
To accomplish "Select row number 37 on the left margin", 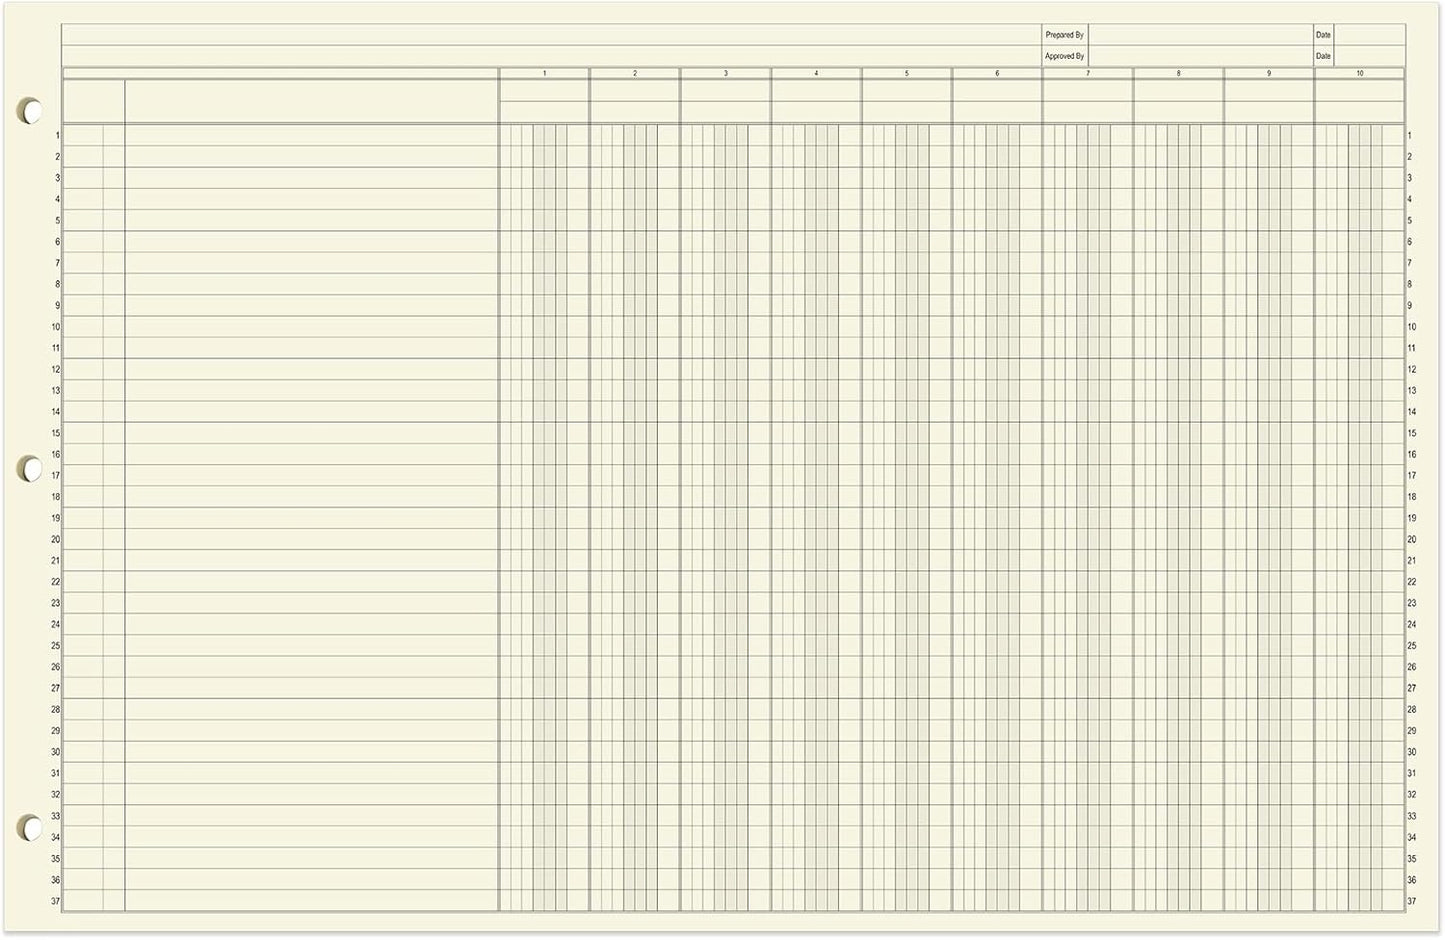I will click(x=56, y=900).
